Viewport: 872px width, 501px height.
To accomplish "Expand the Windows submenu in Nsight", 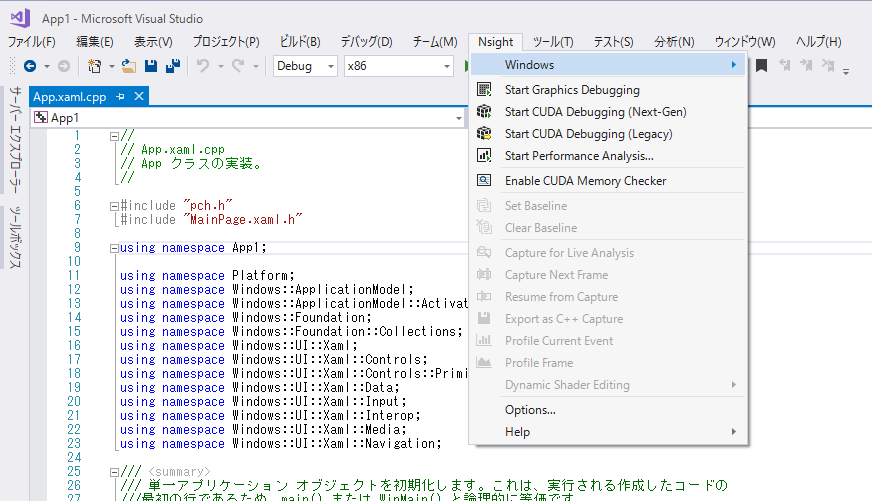I will pos(608,65).
